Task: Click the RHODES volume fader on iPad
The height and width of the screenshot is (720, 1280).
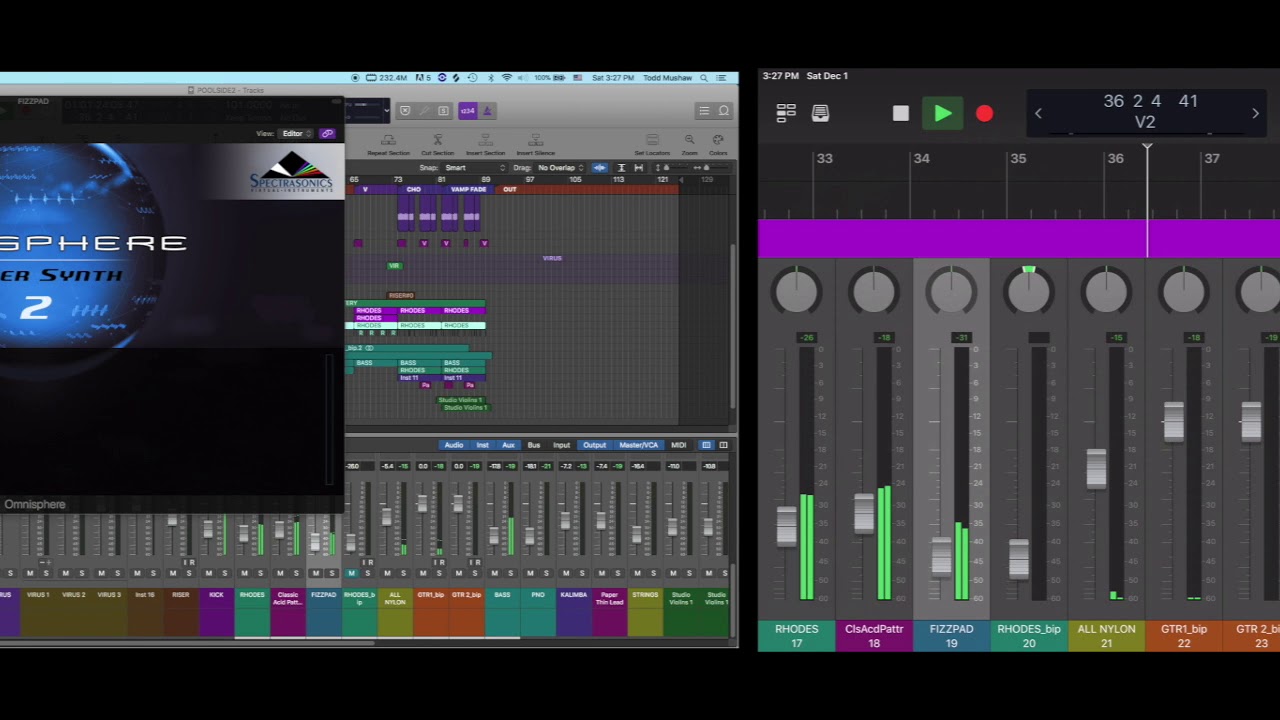Action: pyautogui.click(x=786, y=526)
